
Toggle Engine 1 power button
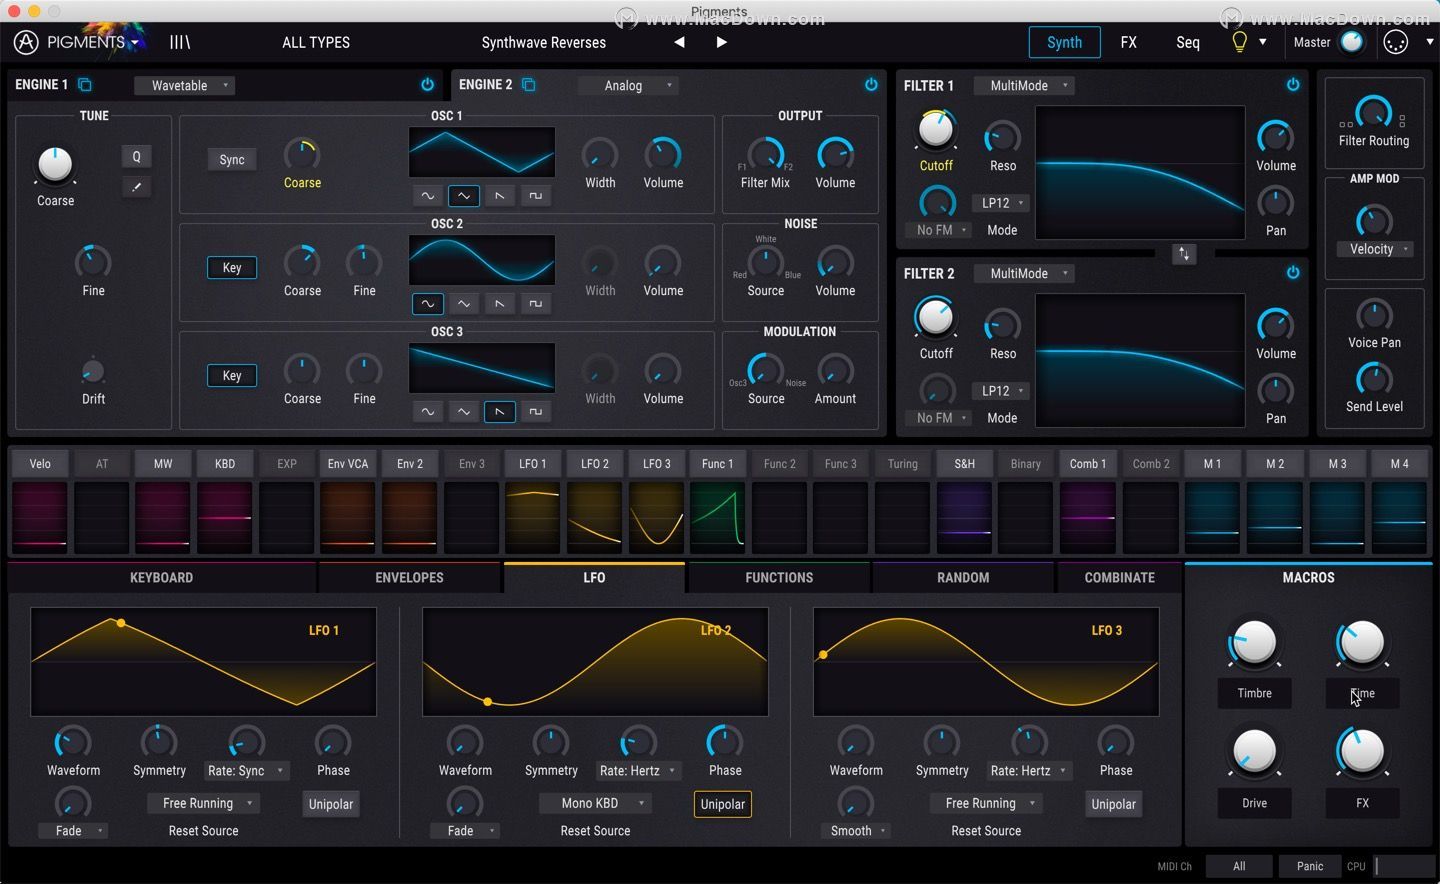pyautogui.click(x=428, y=85)
